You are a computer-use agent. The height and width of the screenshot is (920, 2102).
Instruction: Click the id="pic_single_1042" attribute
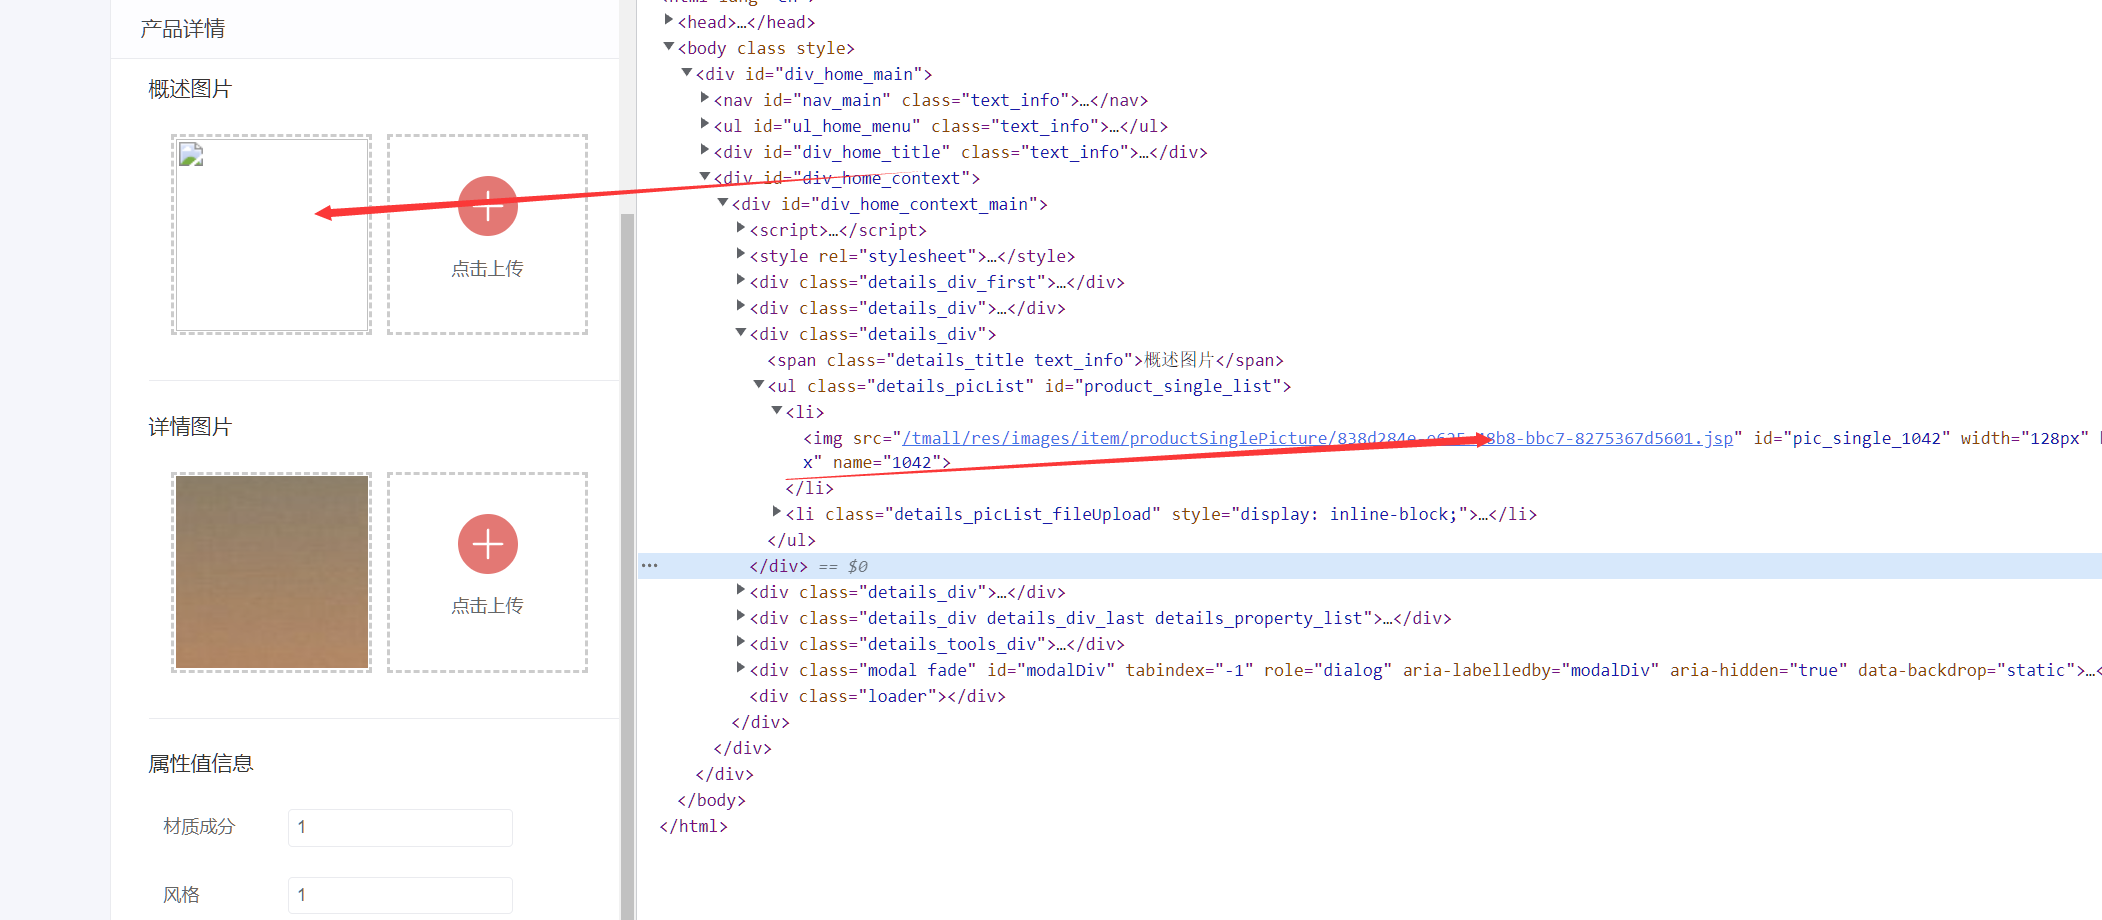click(1851, 438)
